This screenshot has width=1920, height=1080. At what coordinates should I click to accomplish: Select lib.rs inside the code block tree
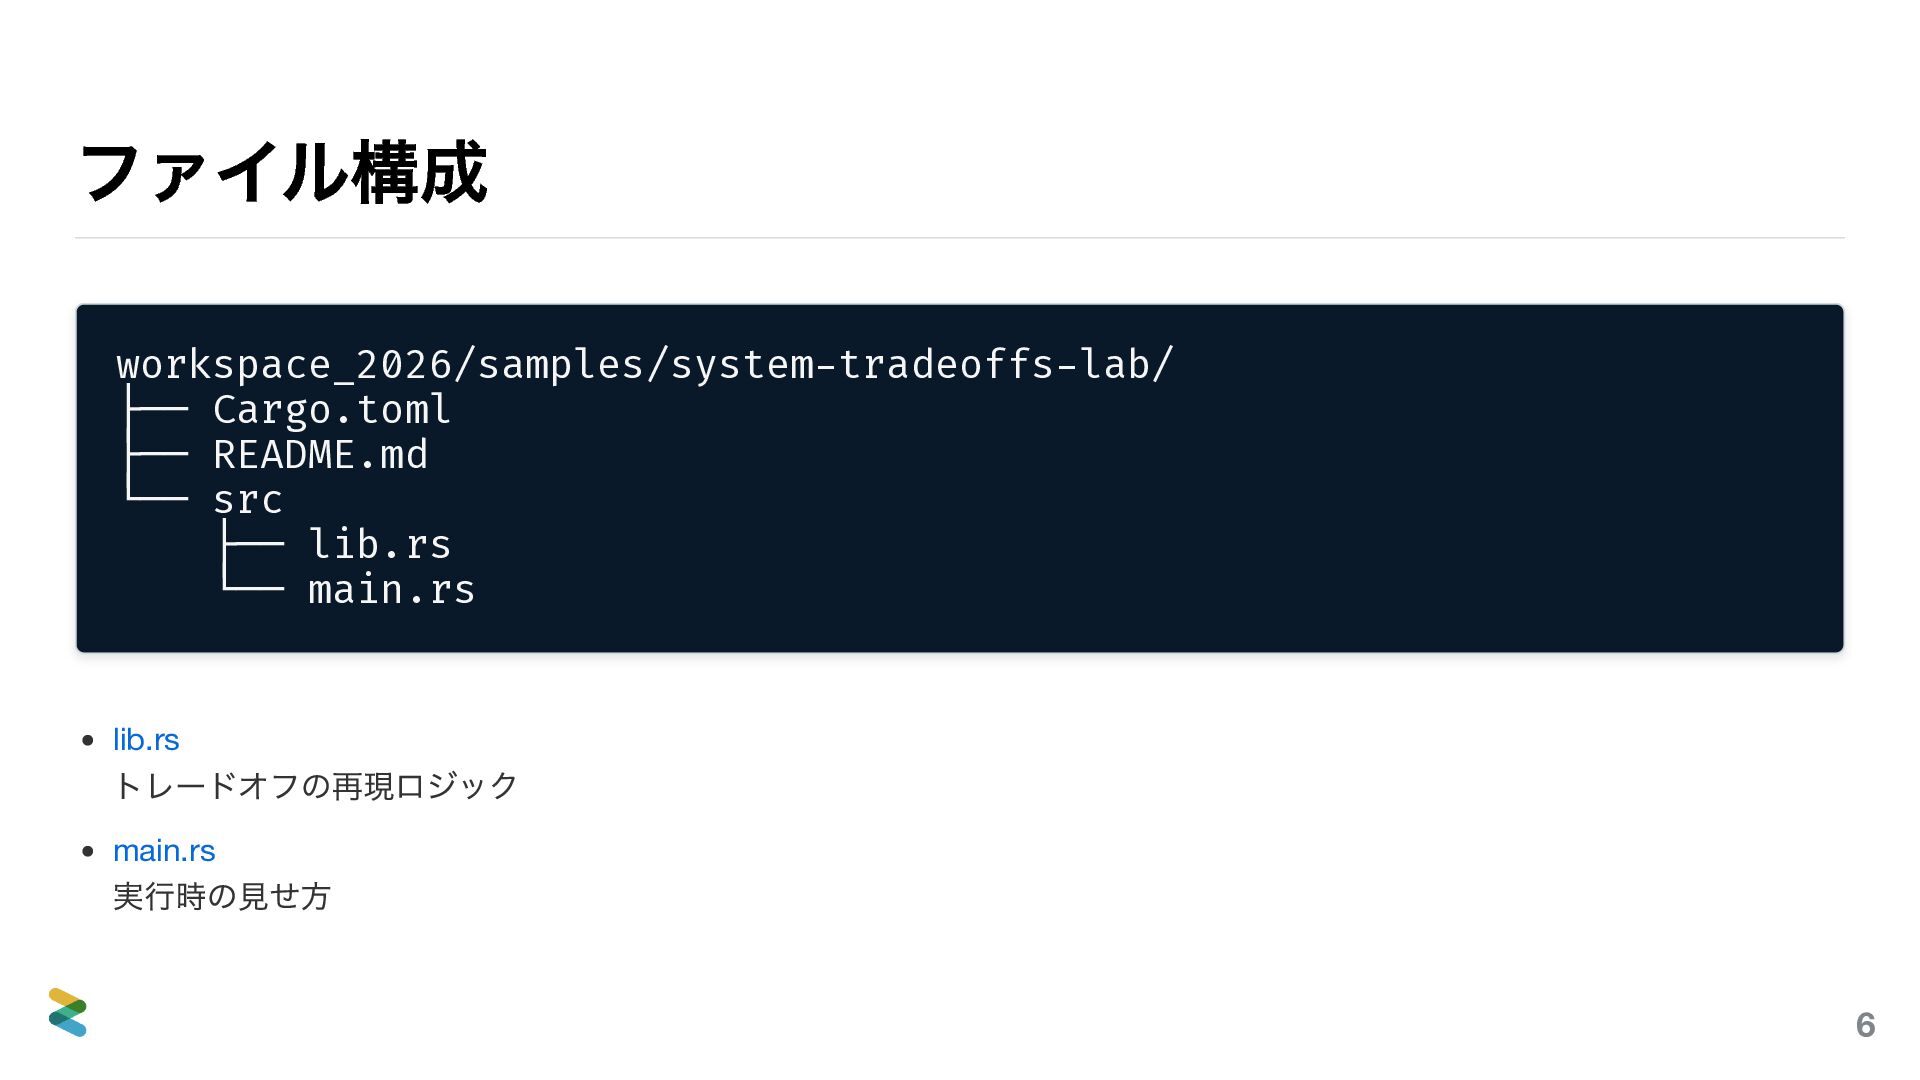[380, 545]
